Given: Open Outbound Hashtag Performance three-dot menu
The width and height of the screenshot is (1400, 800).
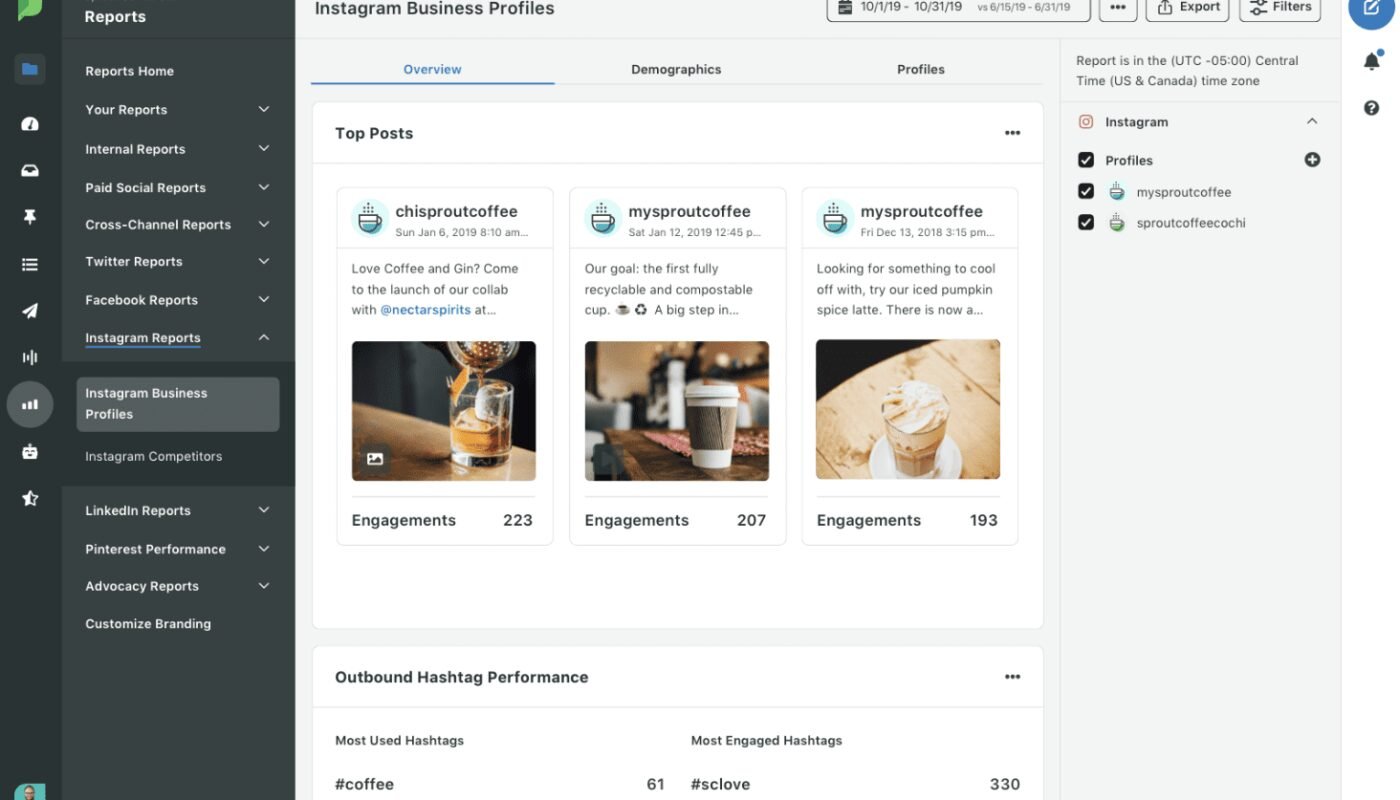Looking at the screenshot, I should (1012, 677).
